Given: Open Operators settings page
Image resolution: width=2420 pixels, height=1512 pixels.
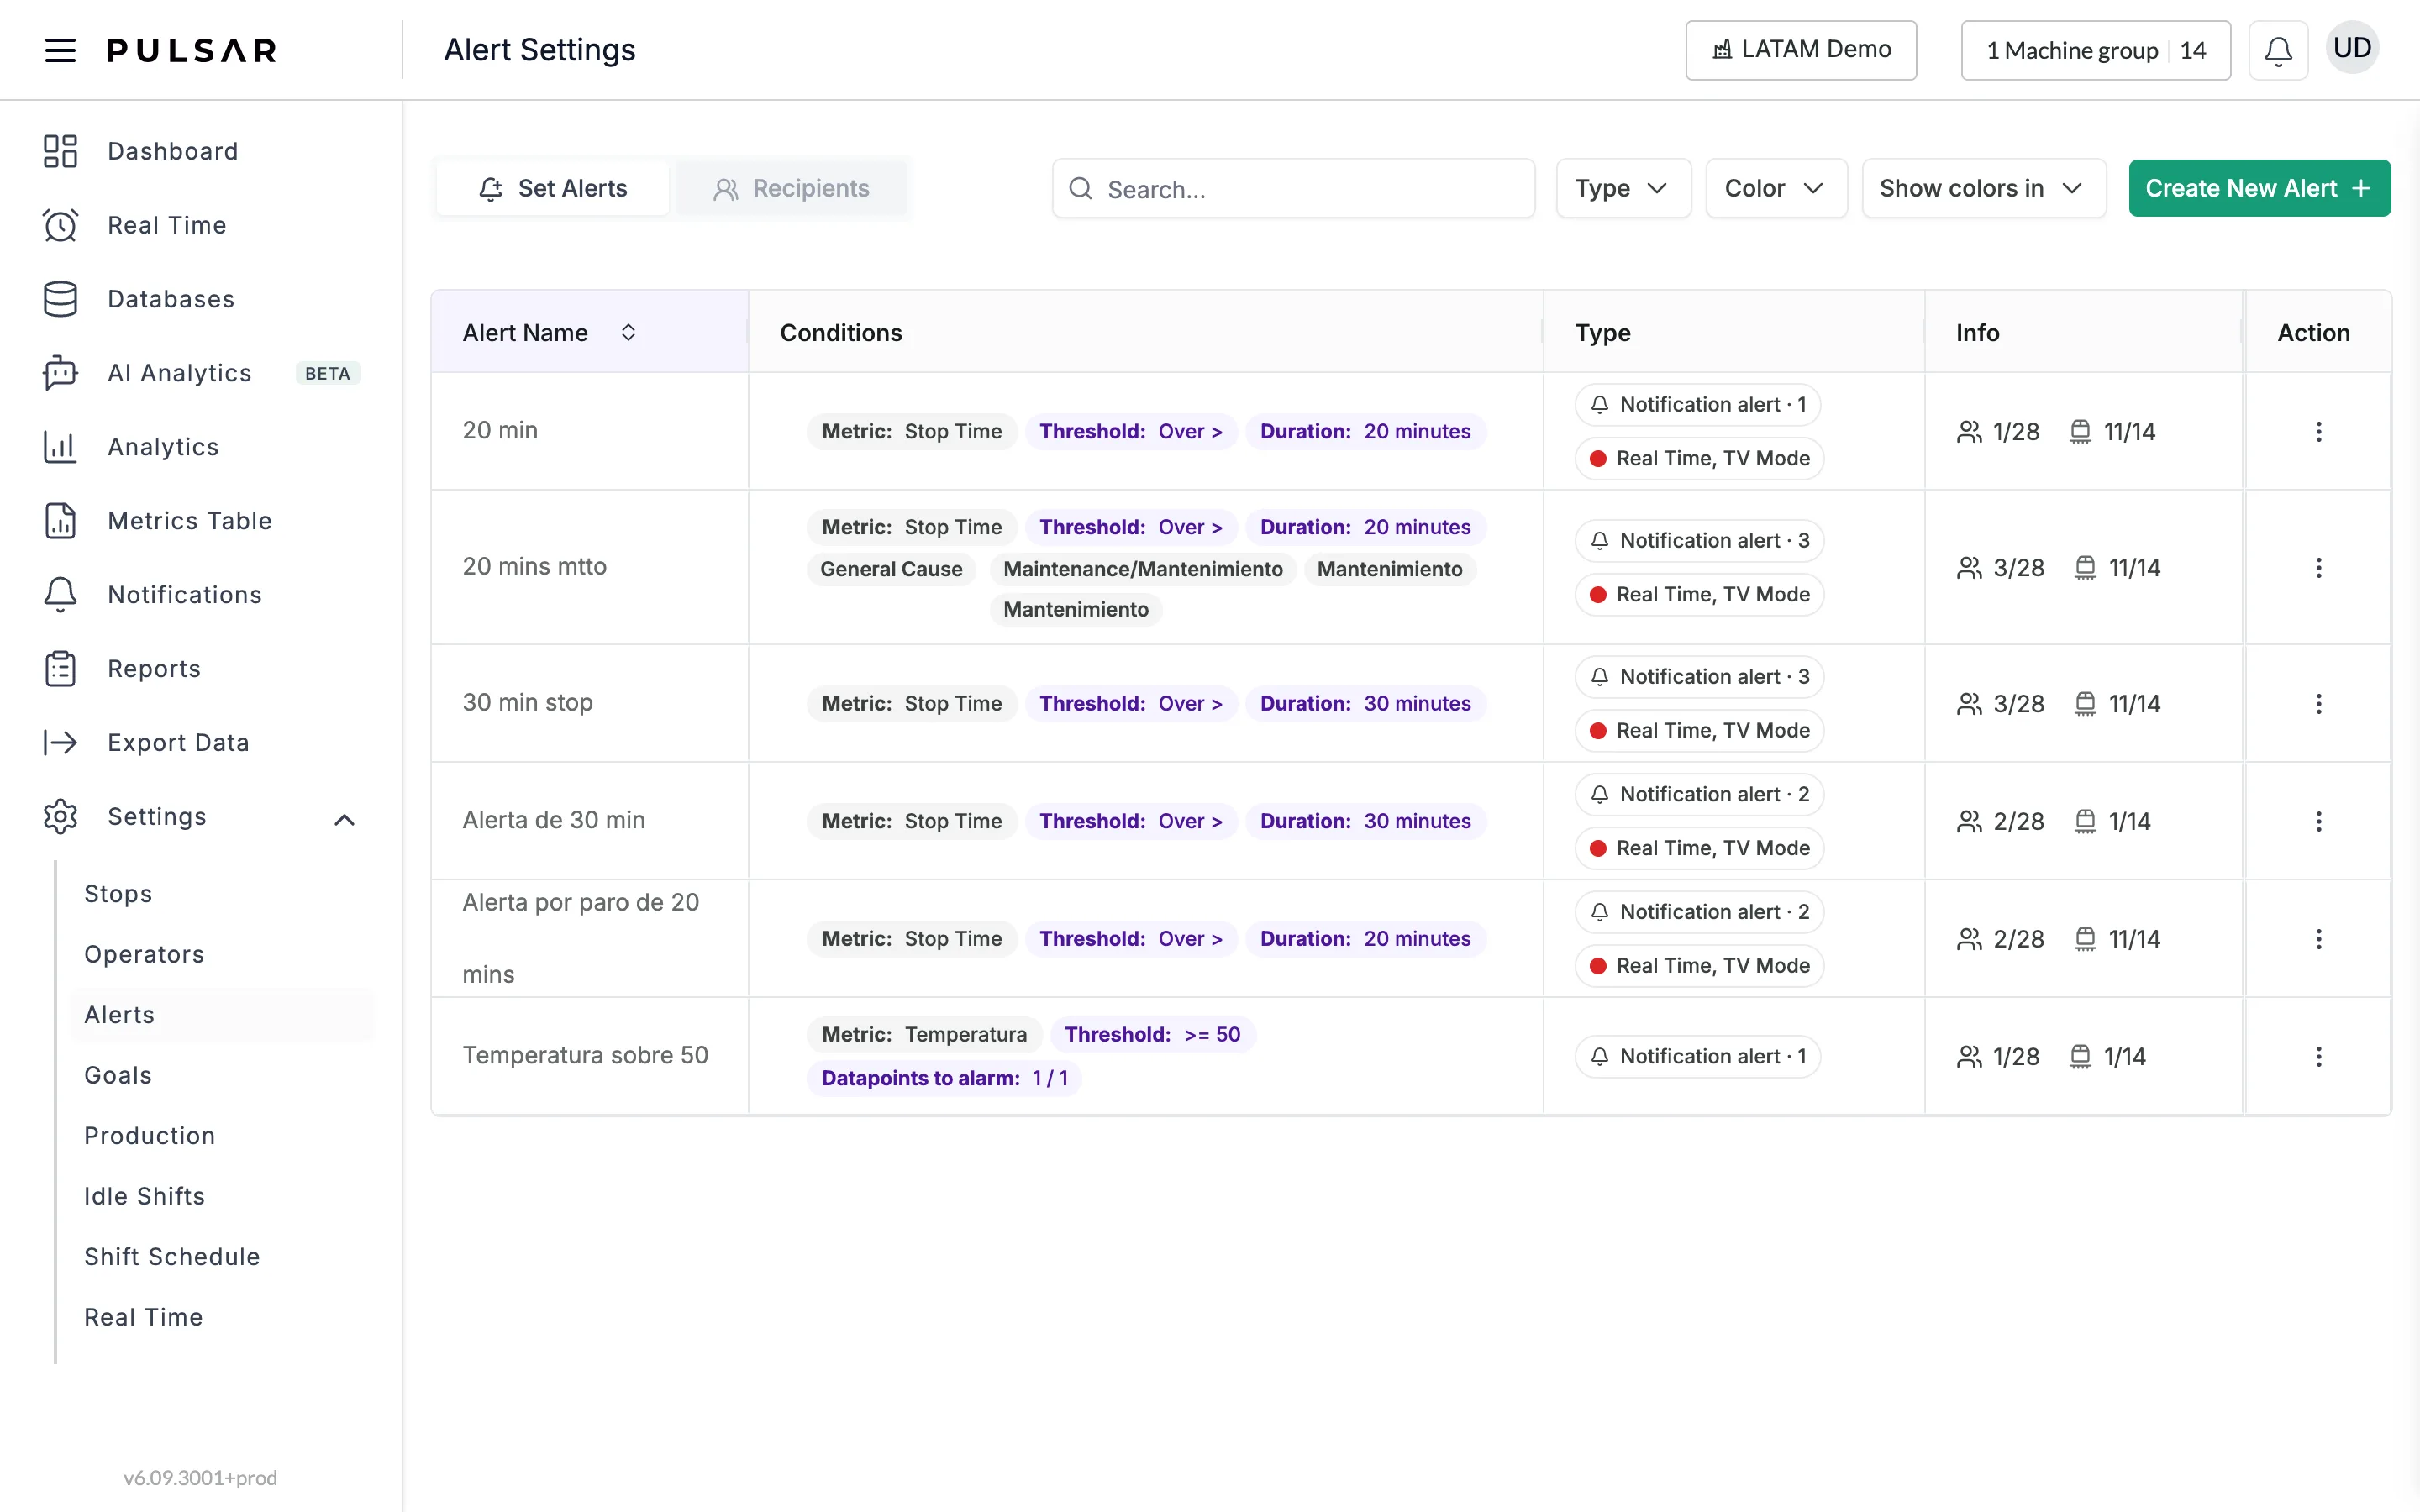Looking at the screenshot, I should pyautogui.click(x=144, y=955).
